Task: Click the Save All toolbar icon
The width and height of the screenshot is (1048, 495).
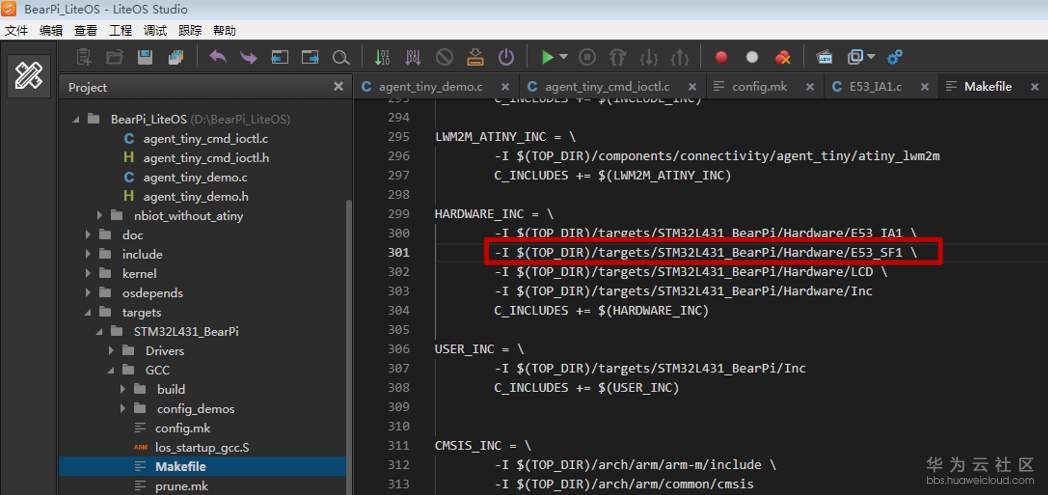Action: [x=176, y=57]
